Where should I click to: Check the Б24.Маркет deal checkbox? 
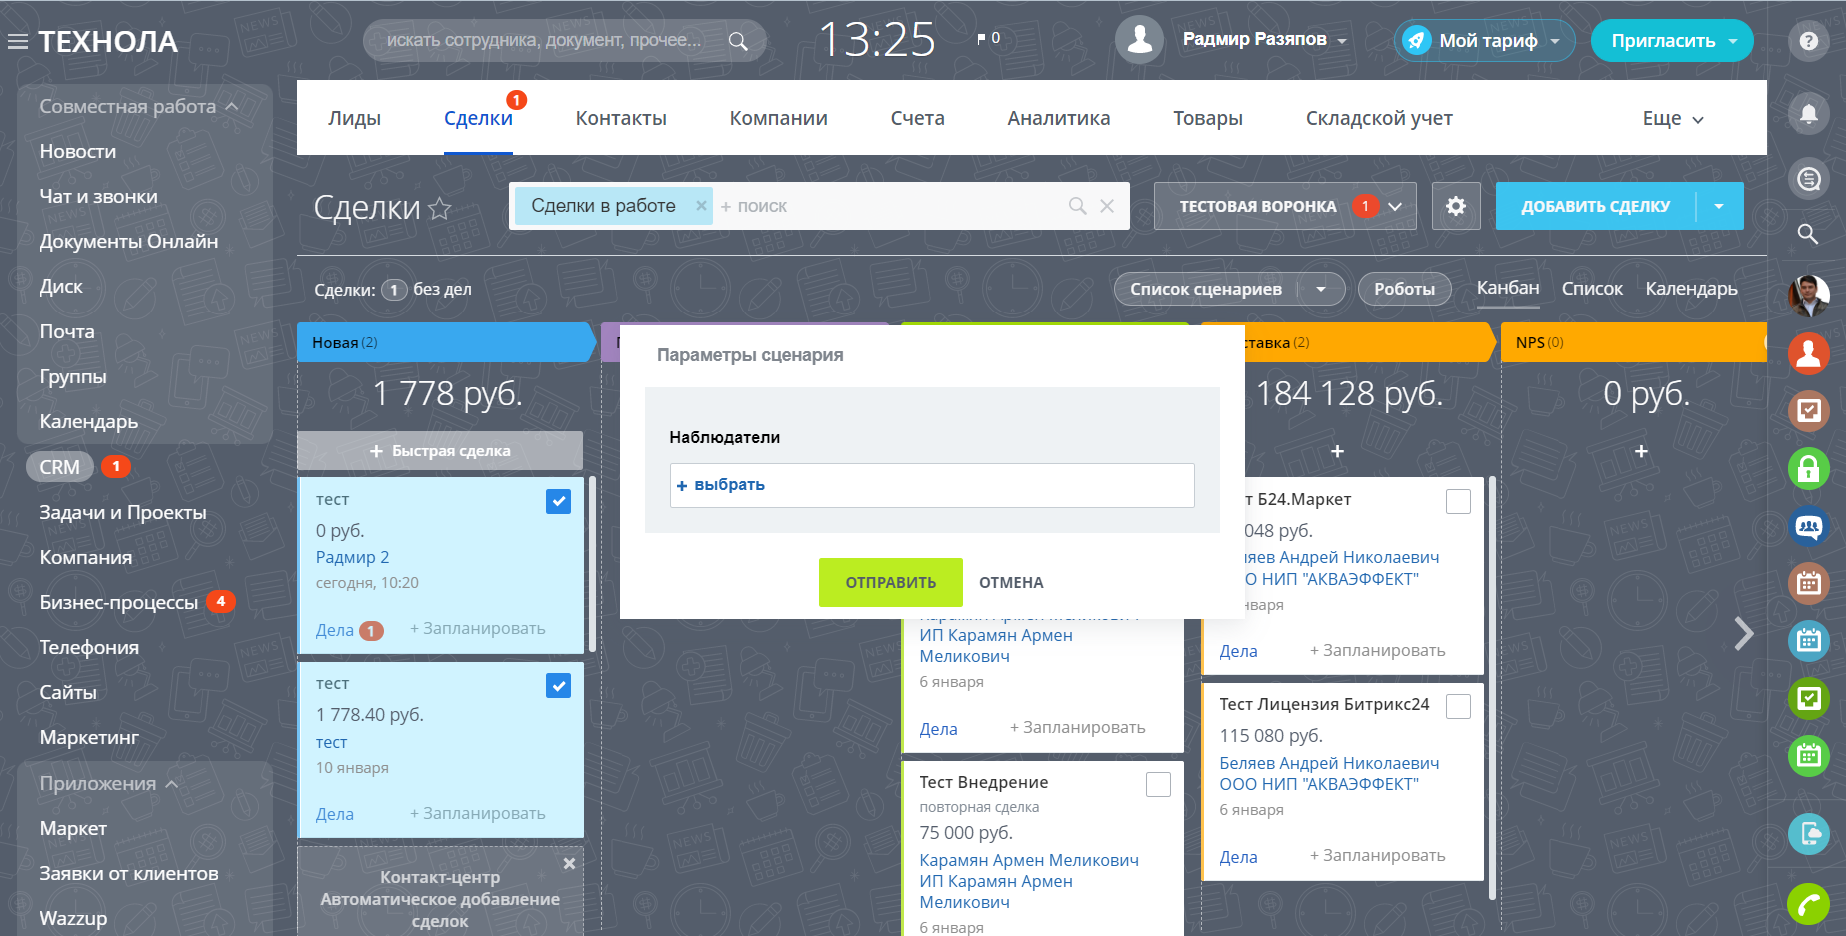pyautogui.click(x=1458, y=501)
